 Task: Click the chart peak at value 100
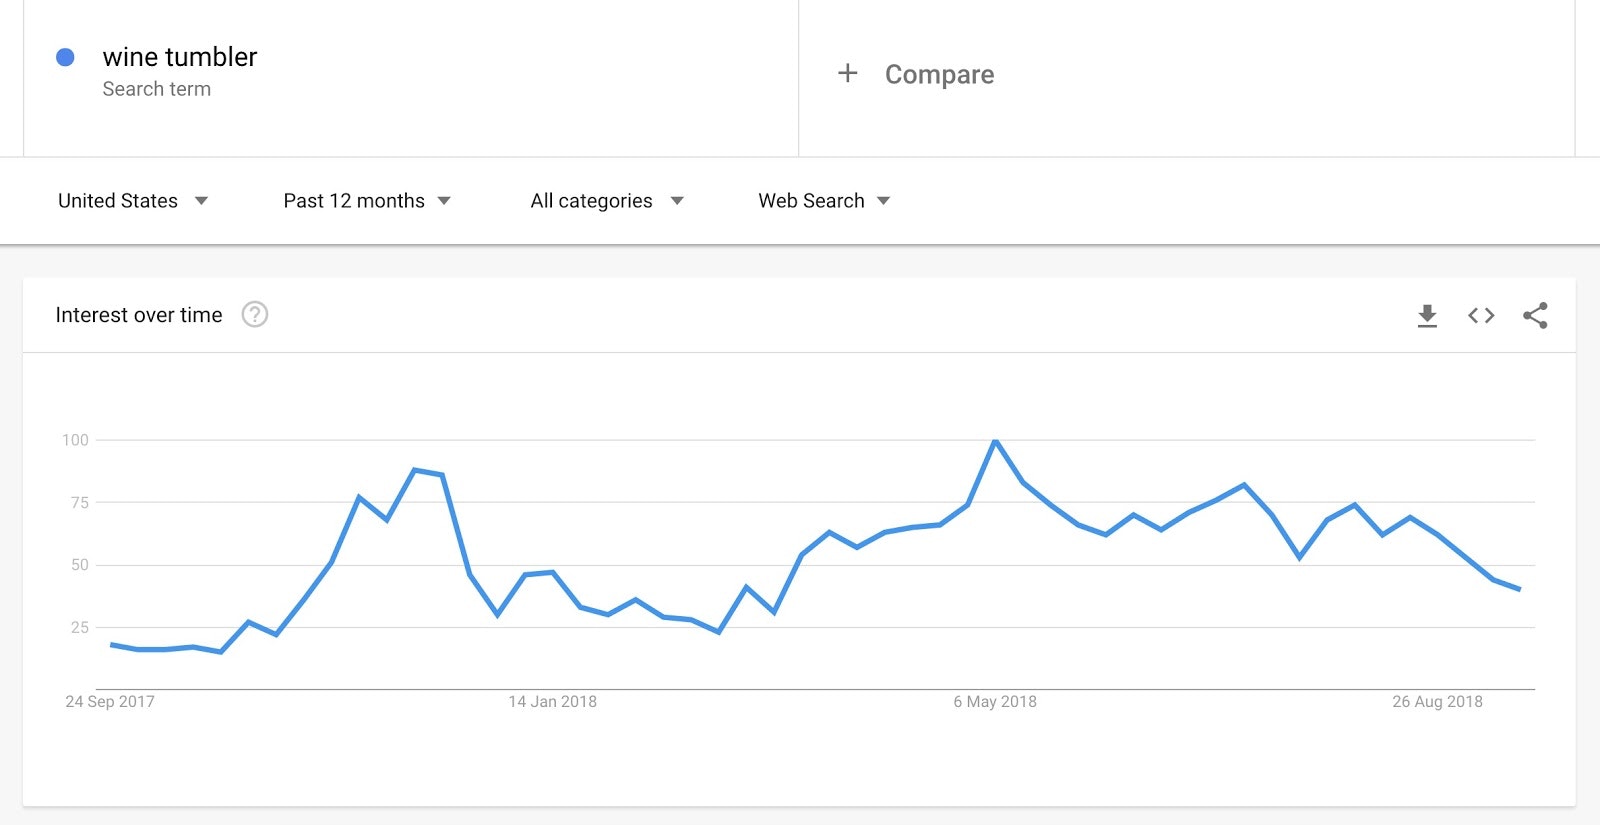996,441
